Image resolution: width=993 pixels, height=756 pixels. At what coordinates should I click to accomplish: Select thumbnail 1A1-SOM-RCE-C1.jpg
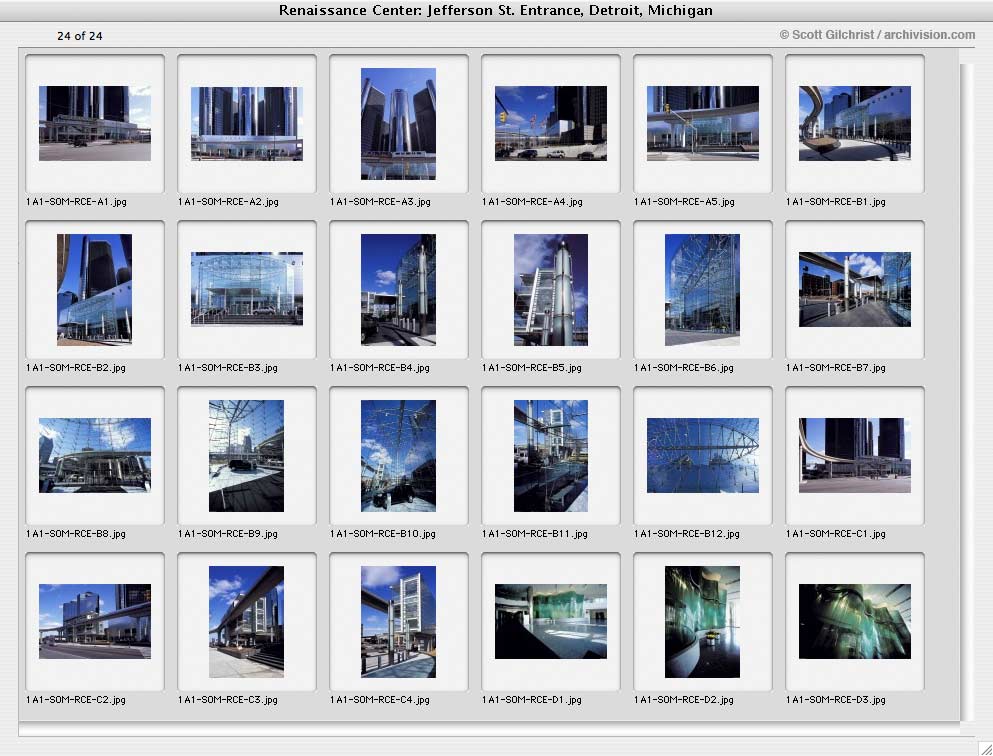coord(855,455)
